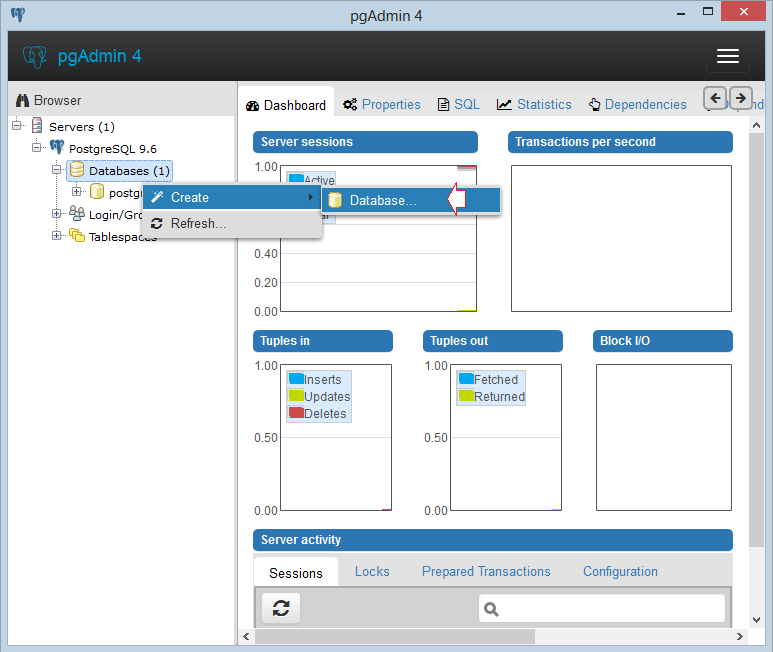773x652 pixels.
Task: Click the Fetched legend blue swatch
Action: point(466,378)
